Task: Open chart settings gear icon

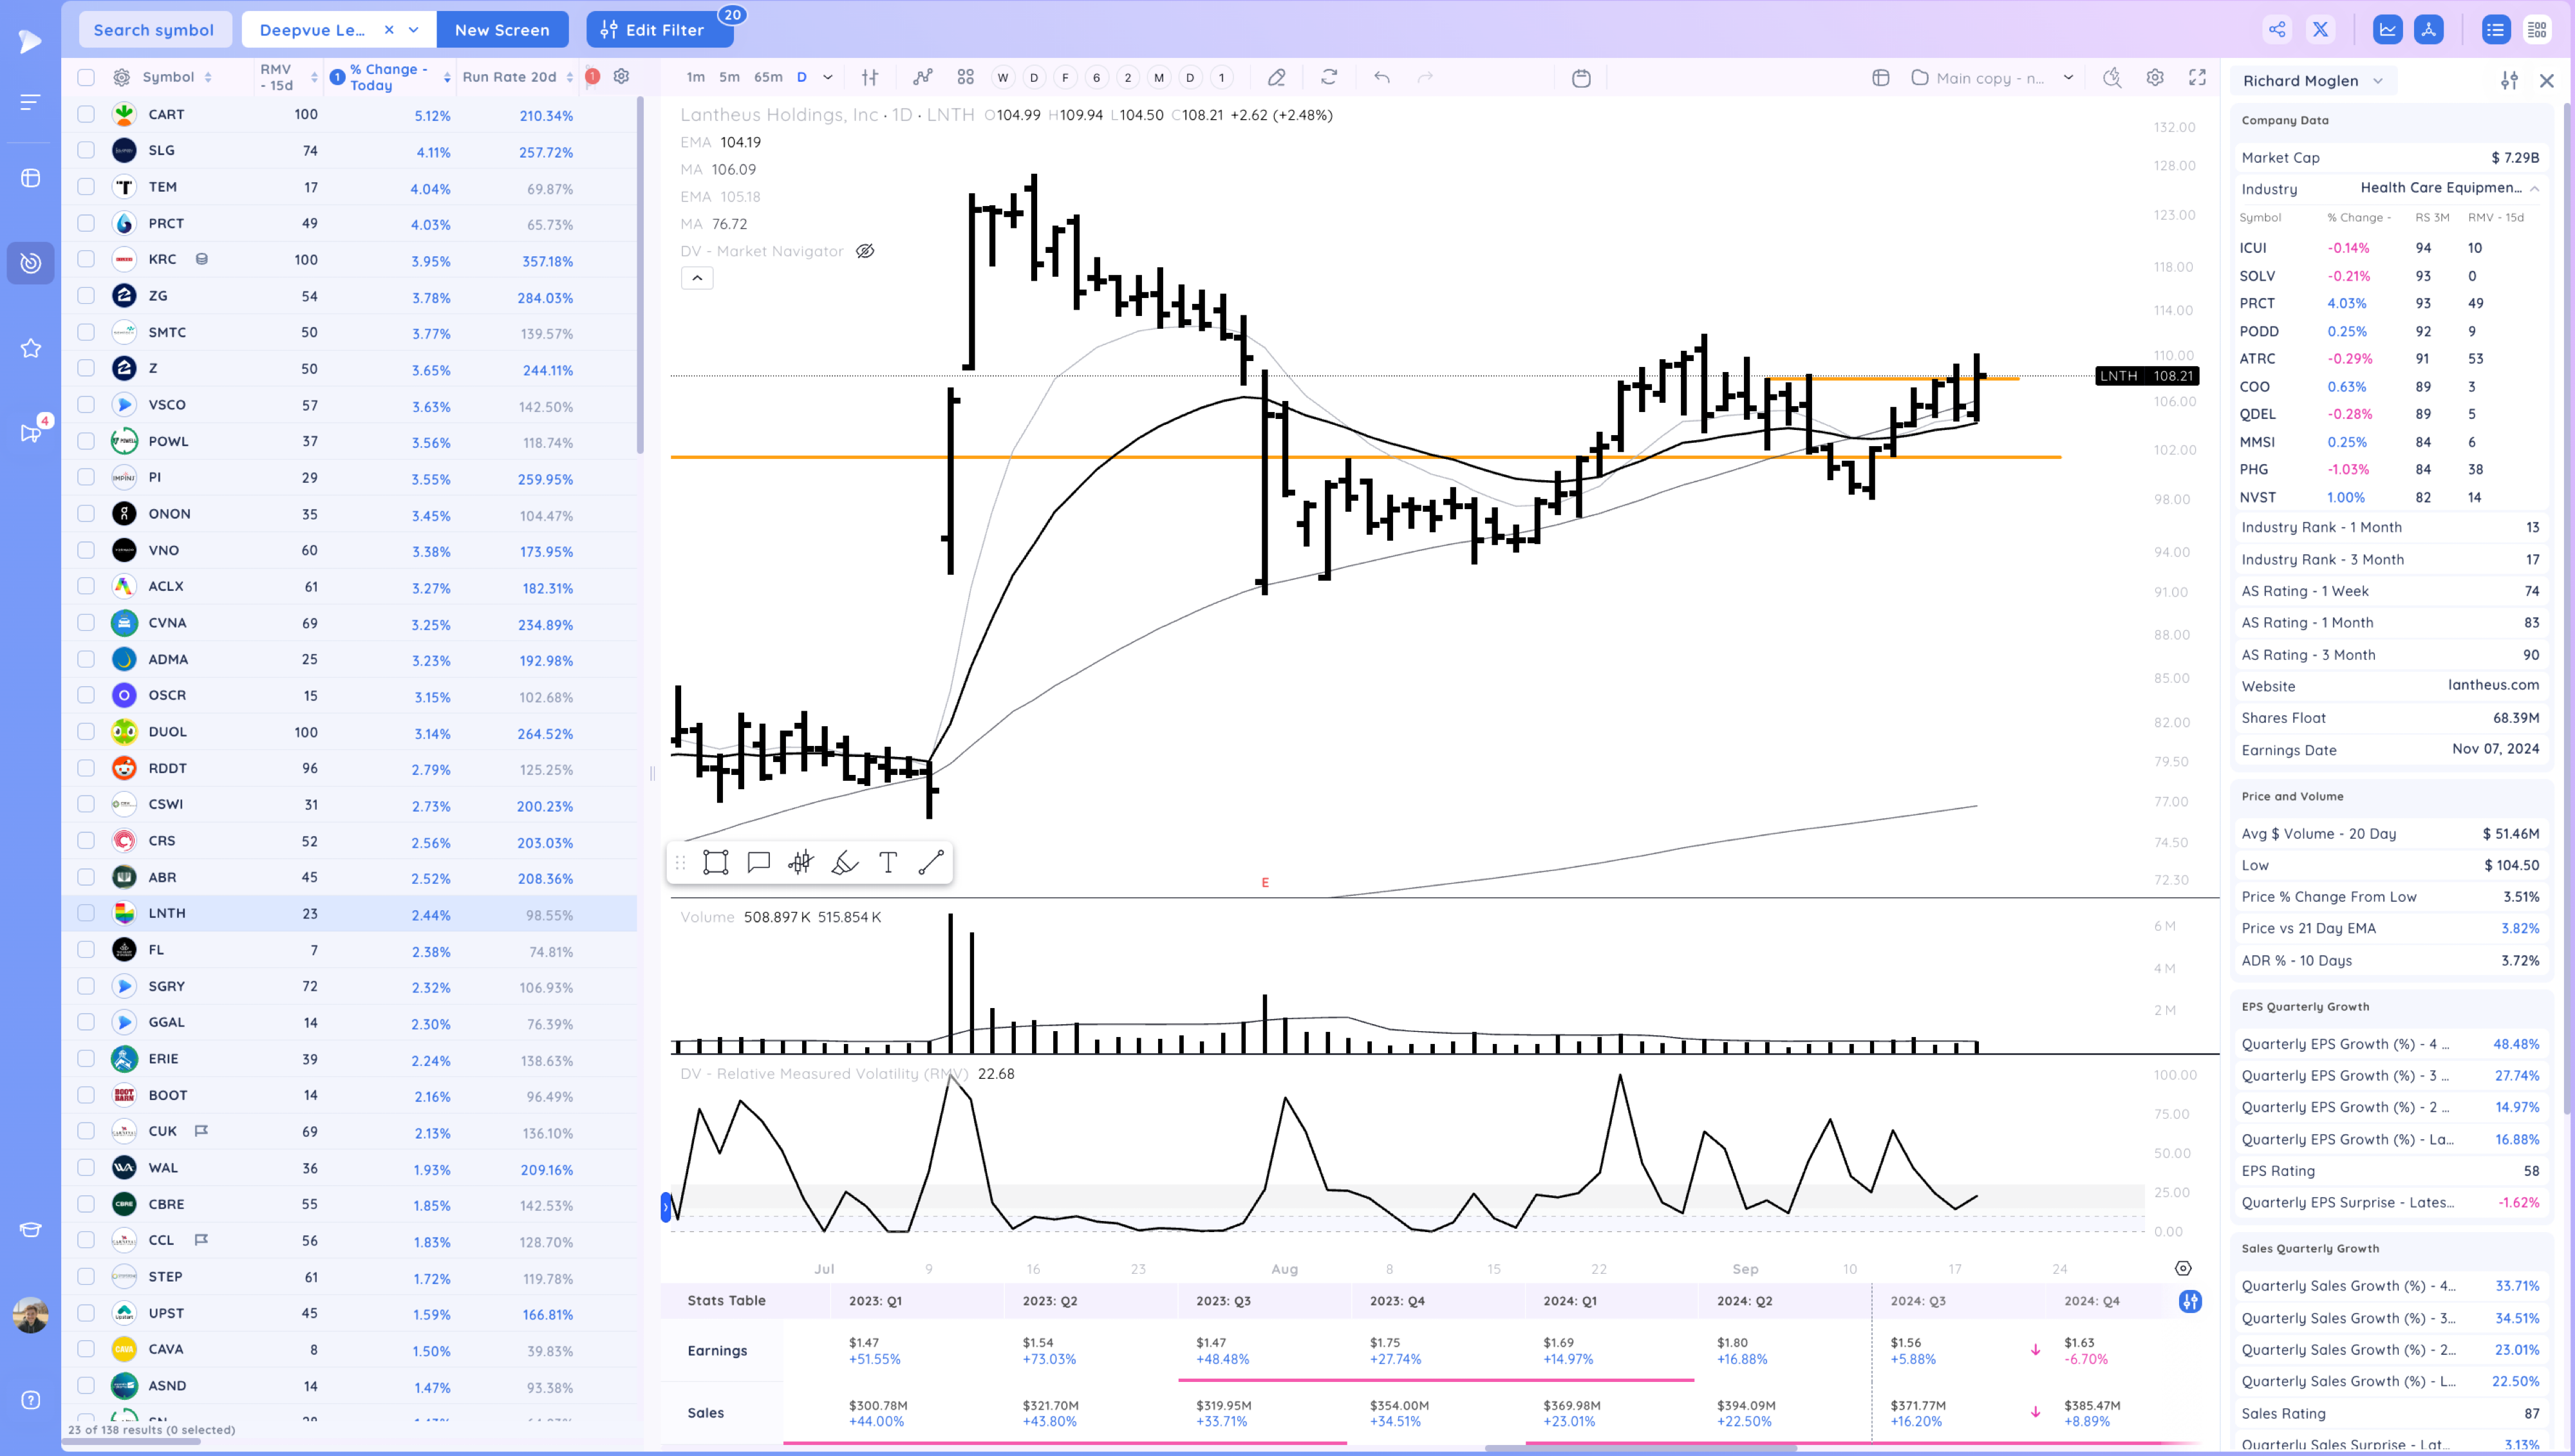Action: (2155, 77)
